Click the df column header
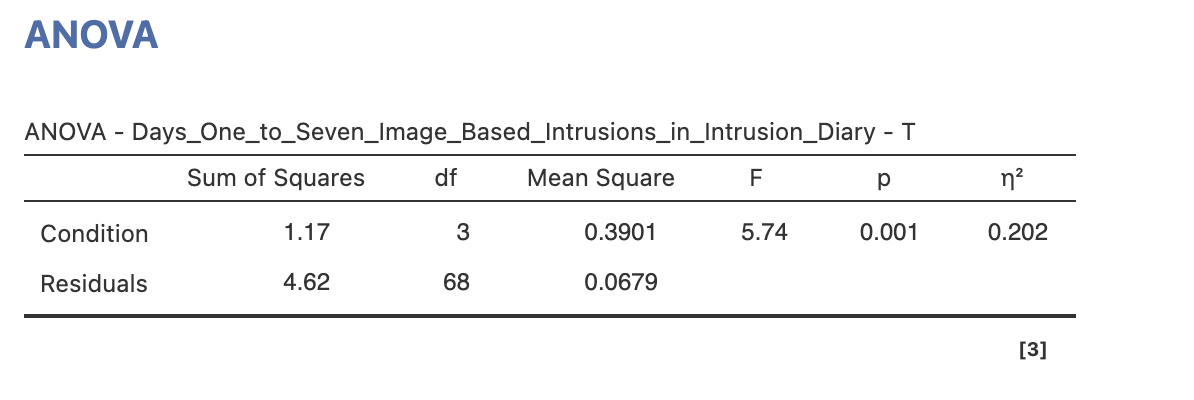This screenshot has width=1194, height=400. pyautogui.click(x=445, y=178)
